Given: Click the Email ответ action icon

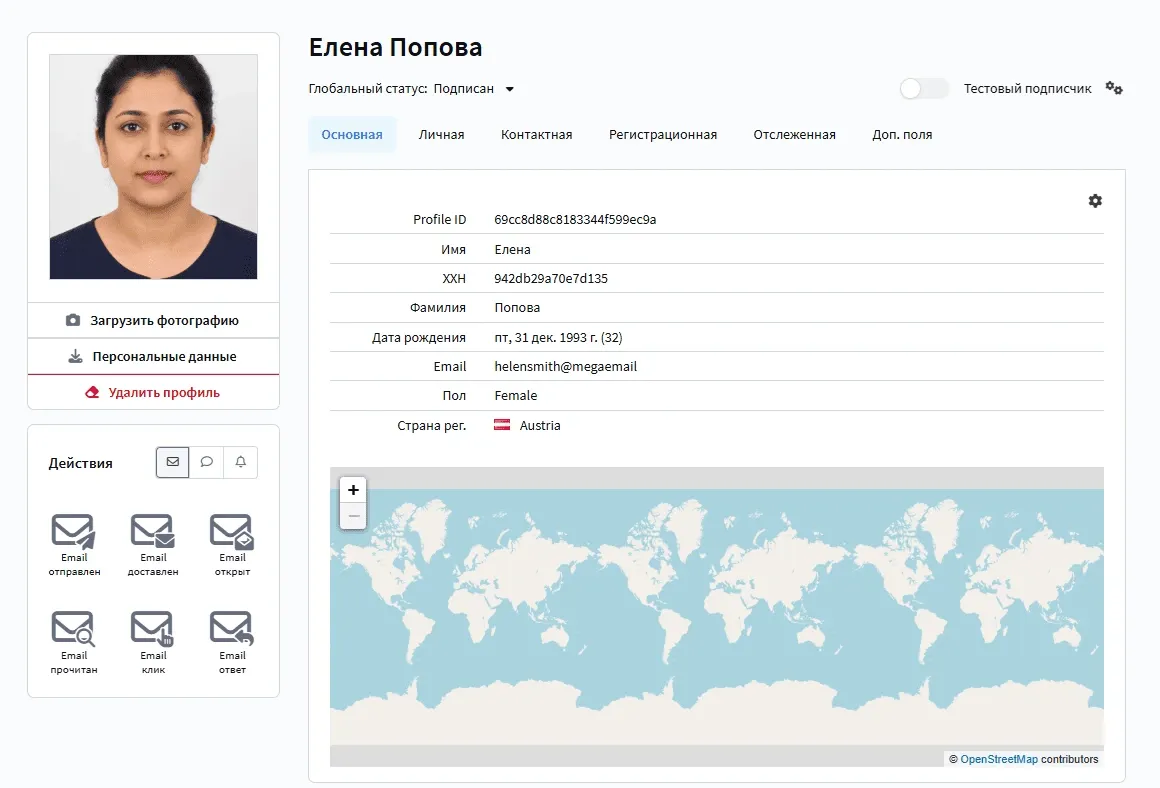Looking at the screenshot, I should point(232,628).
